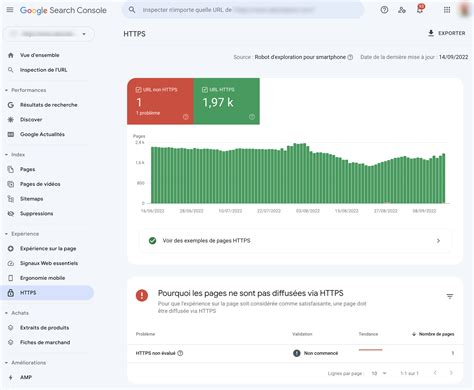
Task: Click the Pages de vidéos icon
Action: click(11, 184)
